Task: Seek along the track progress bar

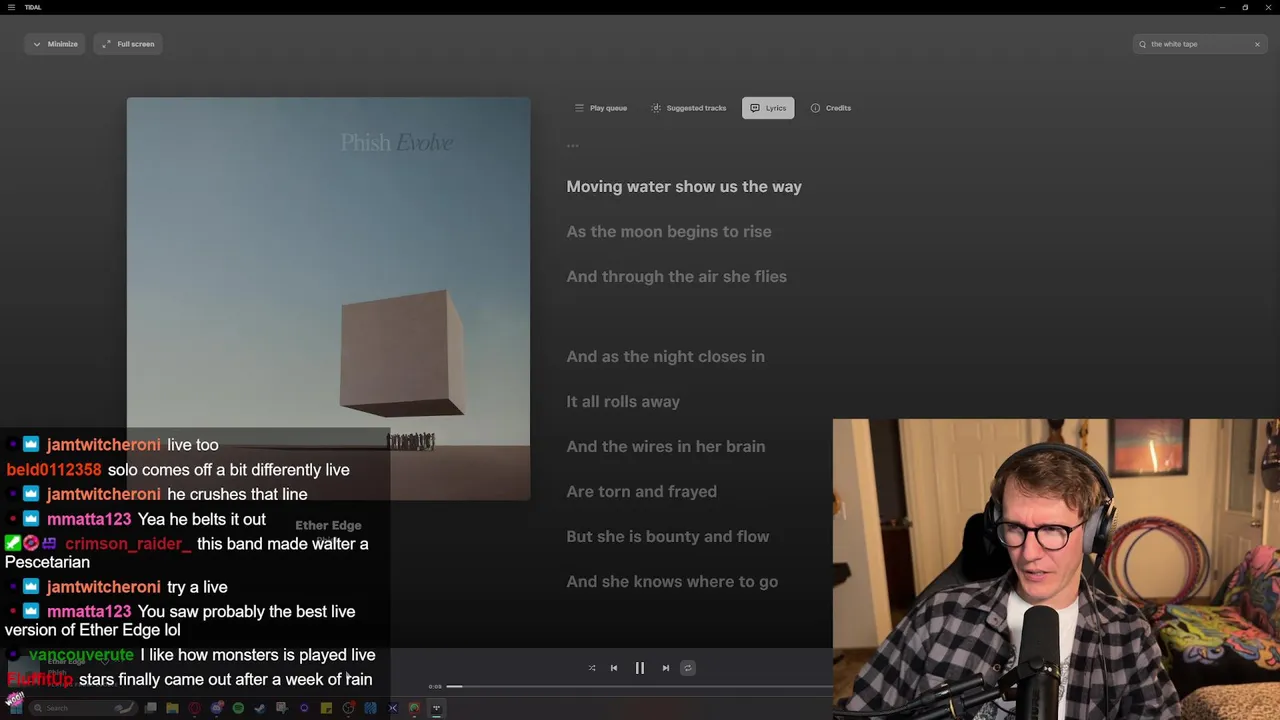Action: 640,686
